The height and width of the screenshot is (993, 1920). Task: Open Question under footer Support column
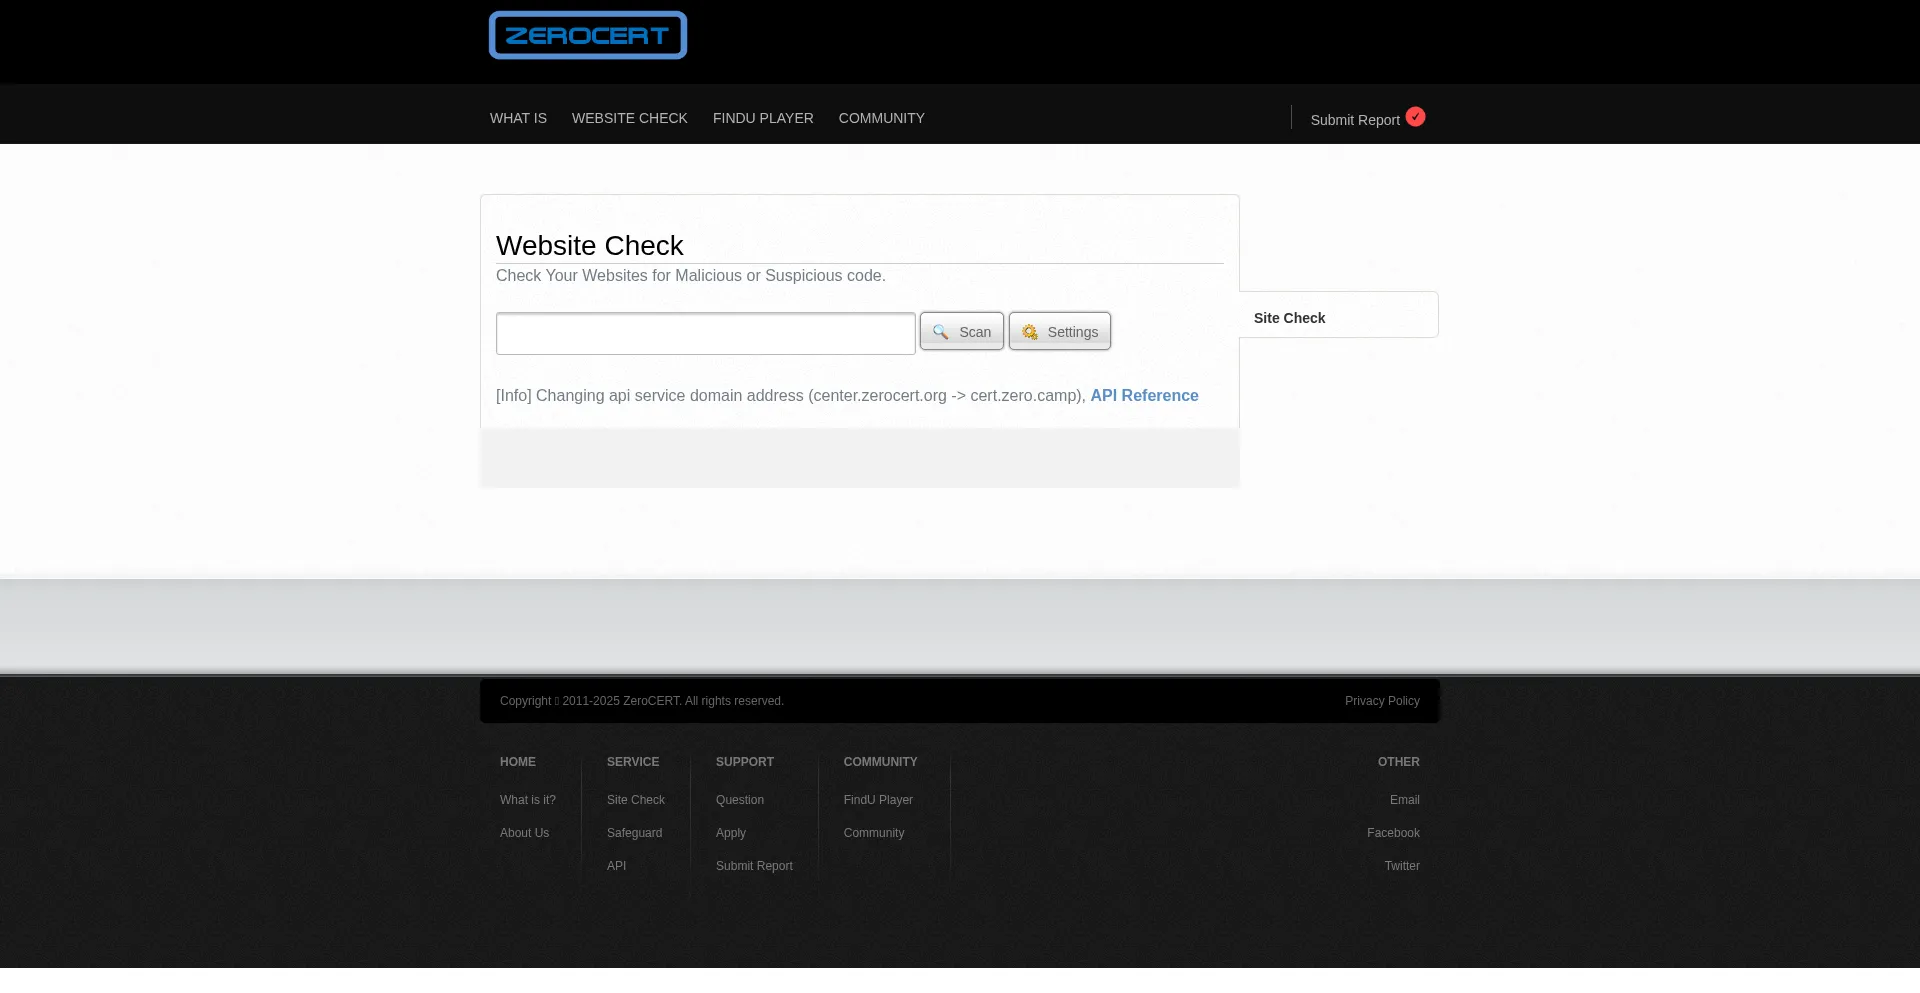point(739,800)
